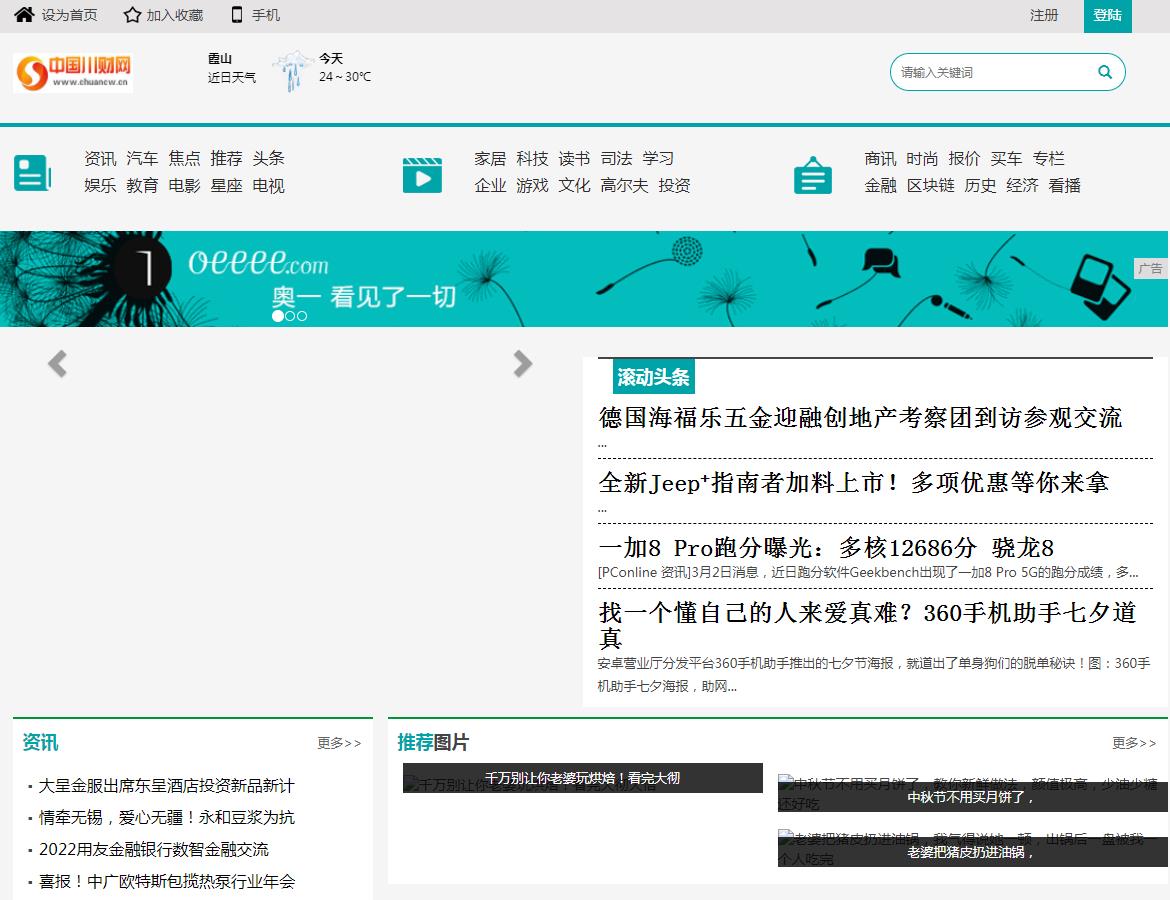
Task: Select the third banner carousel dot
Action: point(301,316)
